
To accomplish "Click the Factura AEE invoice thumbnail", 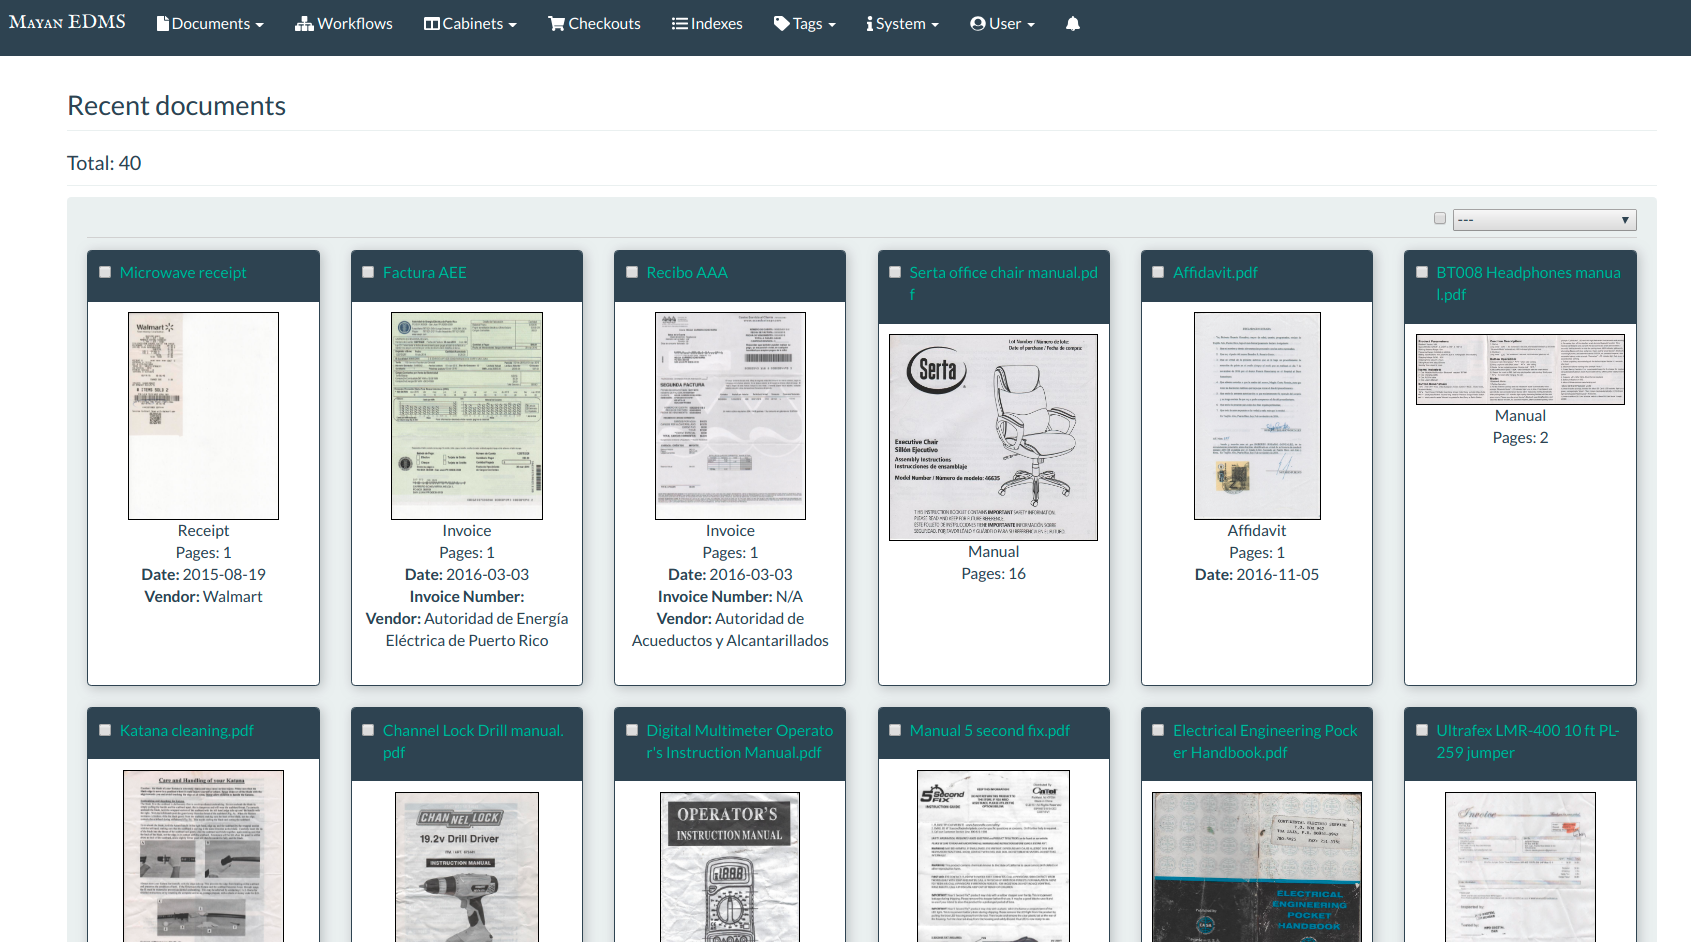I will [466, 416].
